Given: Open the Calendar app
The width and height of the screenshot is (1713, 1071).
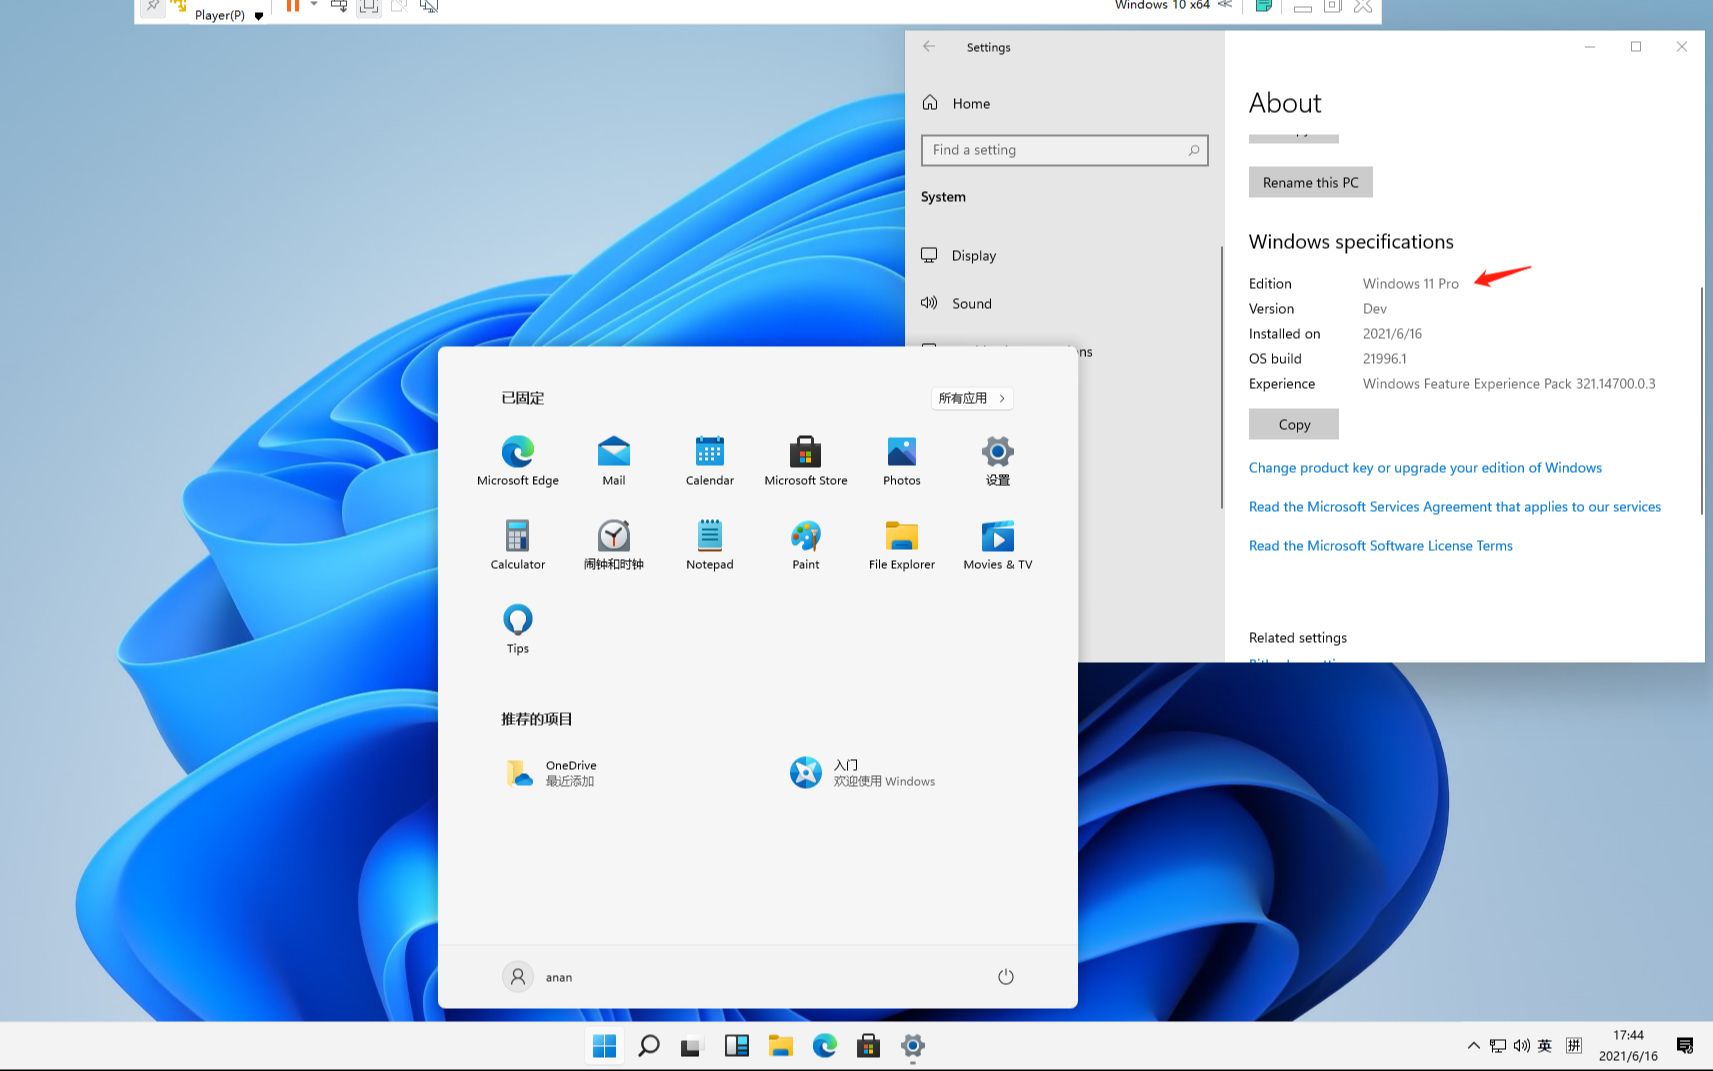Looking at the screenshot, I should coord(709,459).
